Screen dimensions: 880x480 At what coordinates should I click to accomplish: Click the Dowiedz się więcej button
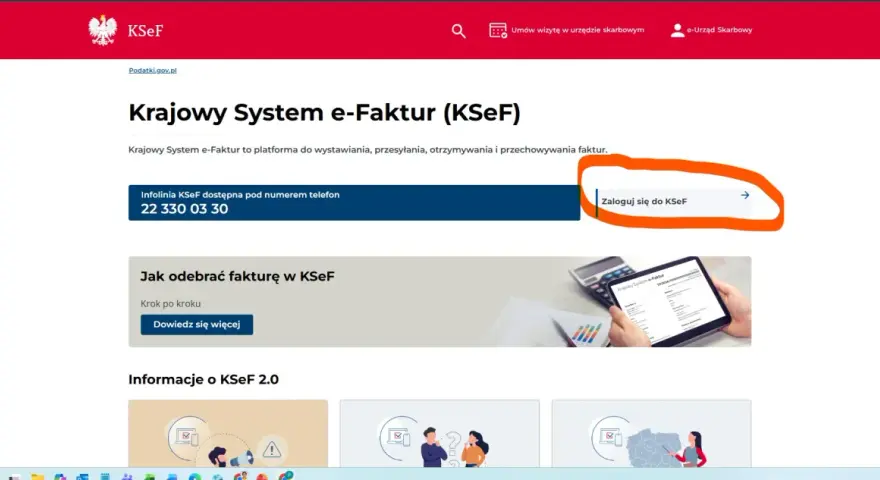point(196,324)
